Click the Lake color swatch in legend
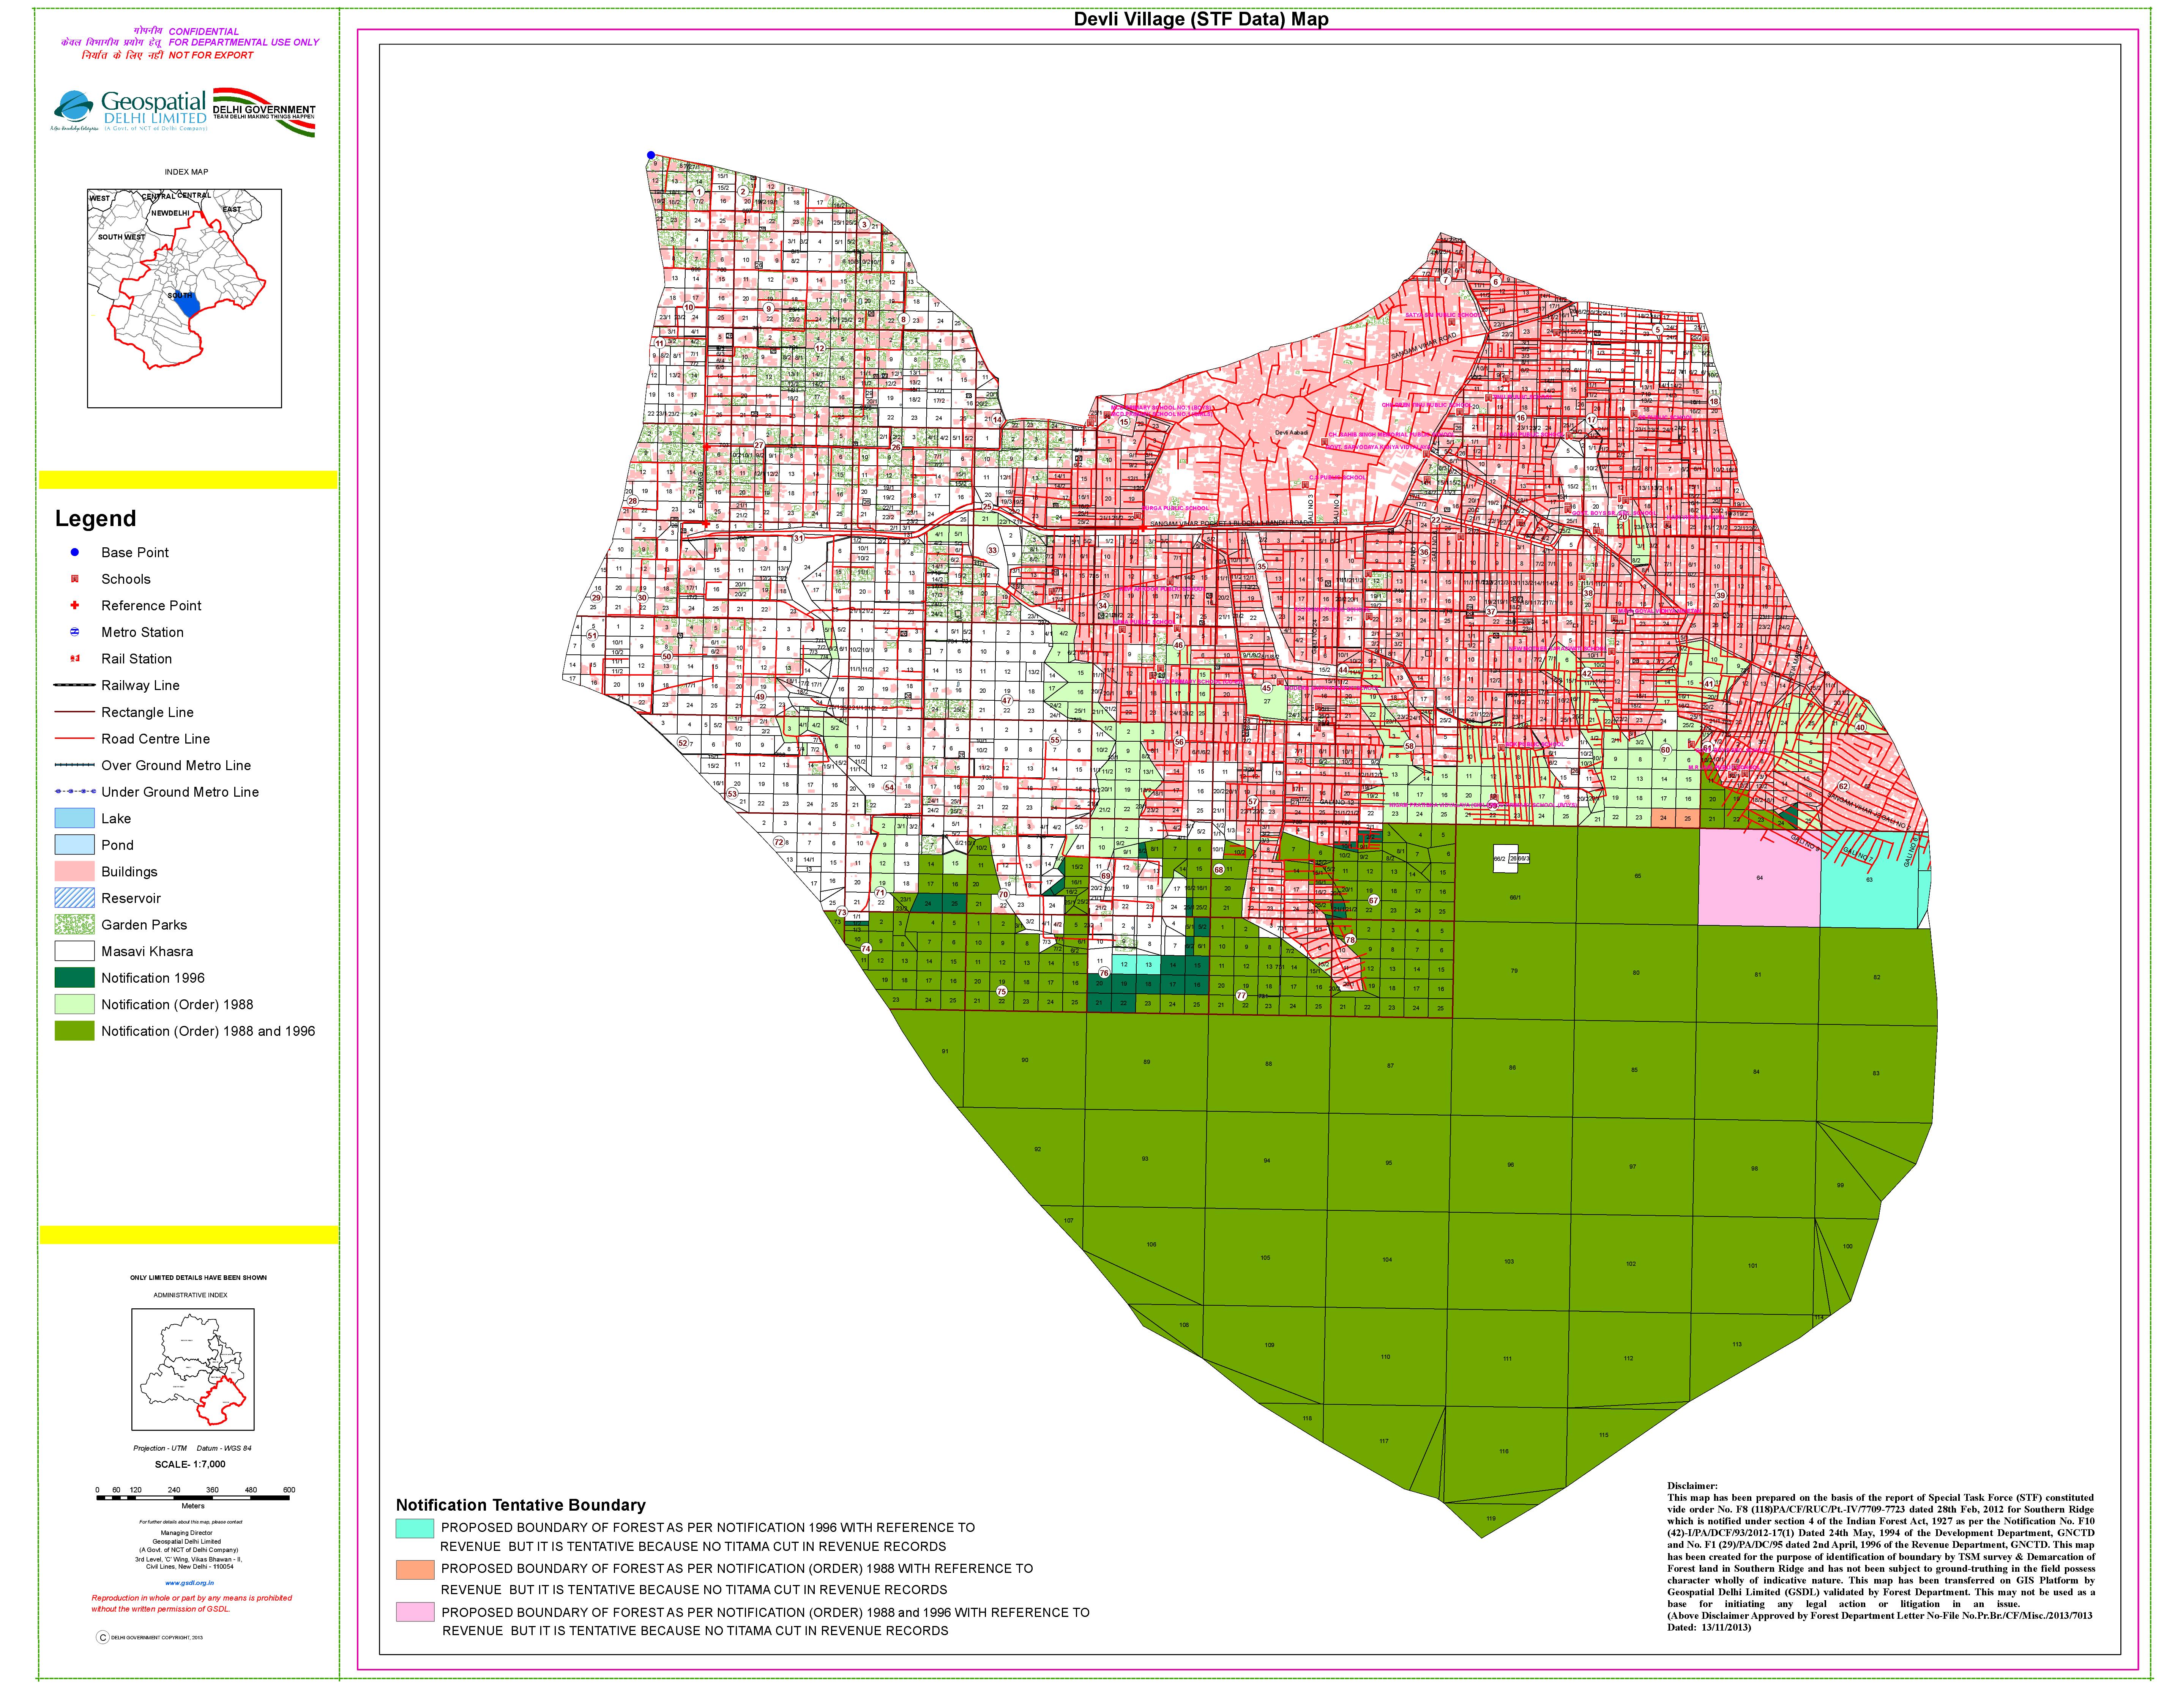The height and width of the screenshot is (1708, 2164). tap(75, 818)
